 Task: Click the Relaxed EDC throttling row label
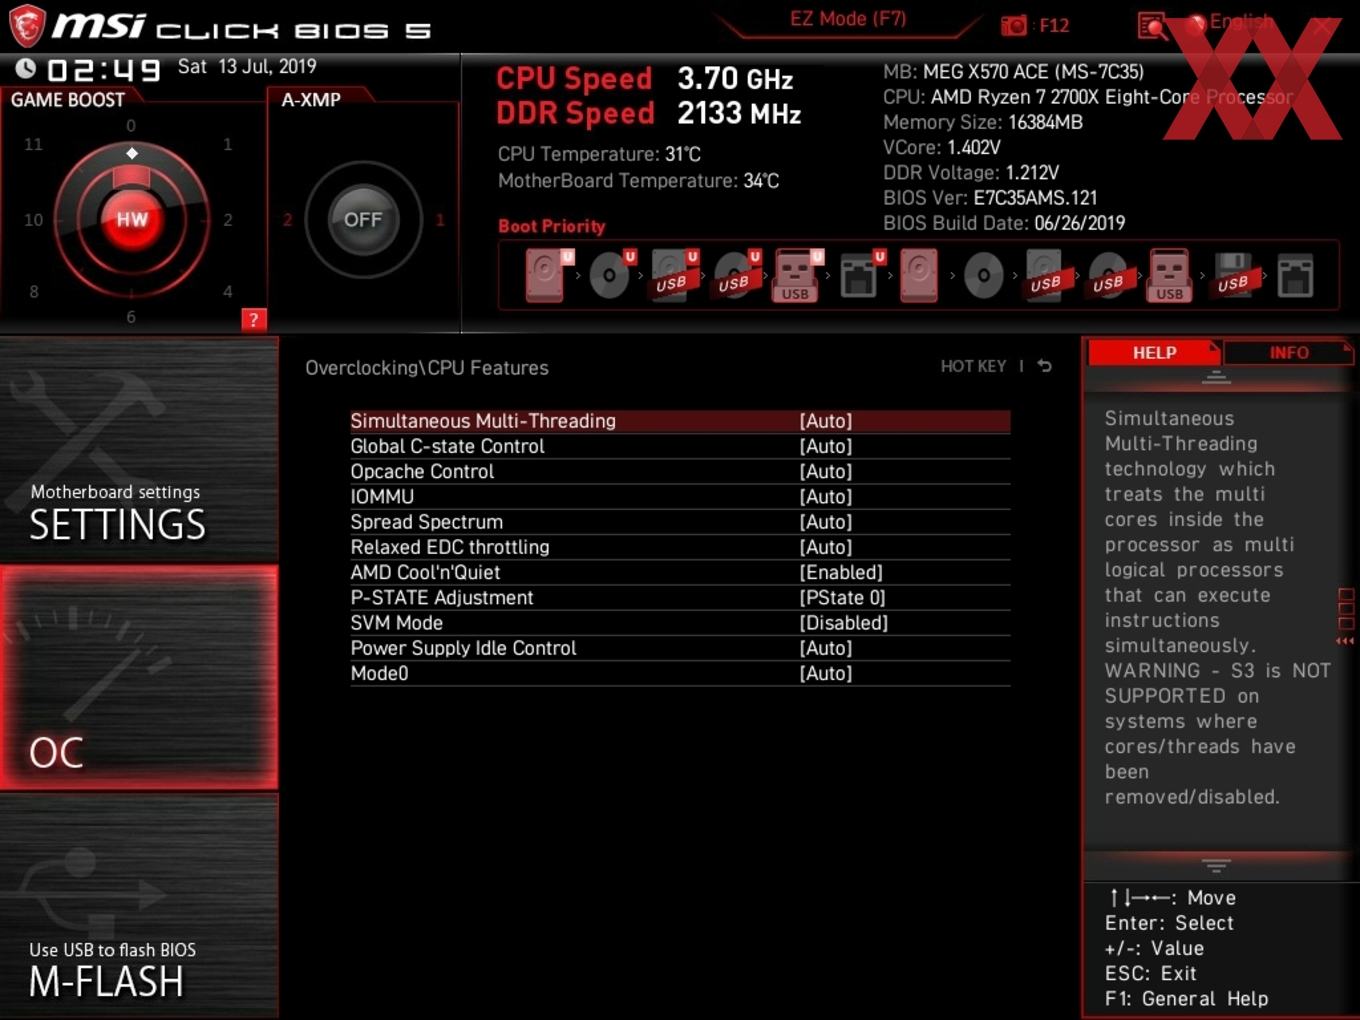(x=450, y=547)
